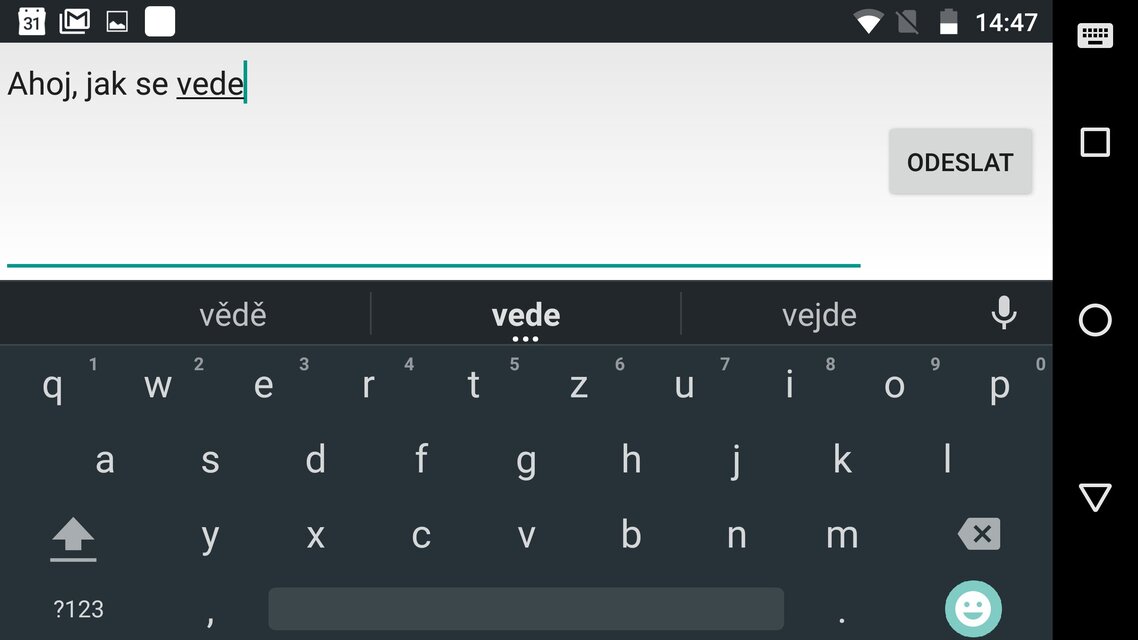Open the Gmail notification icon

(x=75, y=21)
